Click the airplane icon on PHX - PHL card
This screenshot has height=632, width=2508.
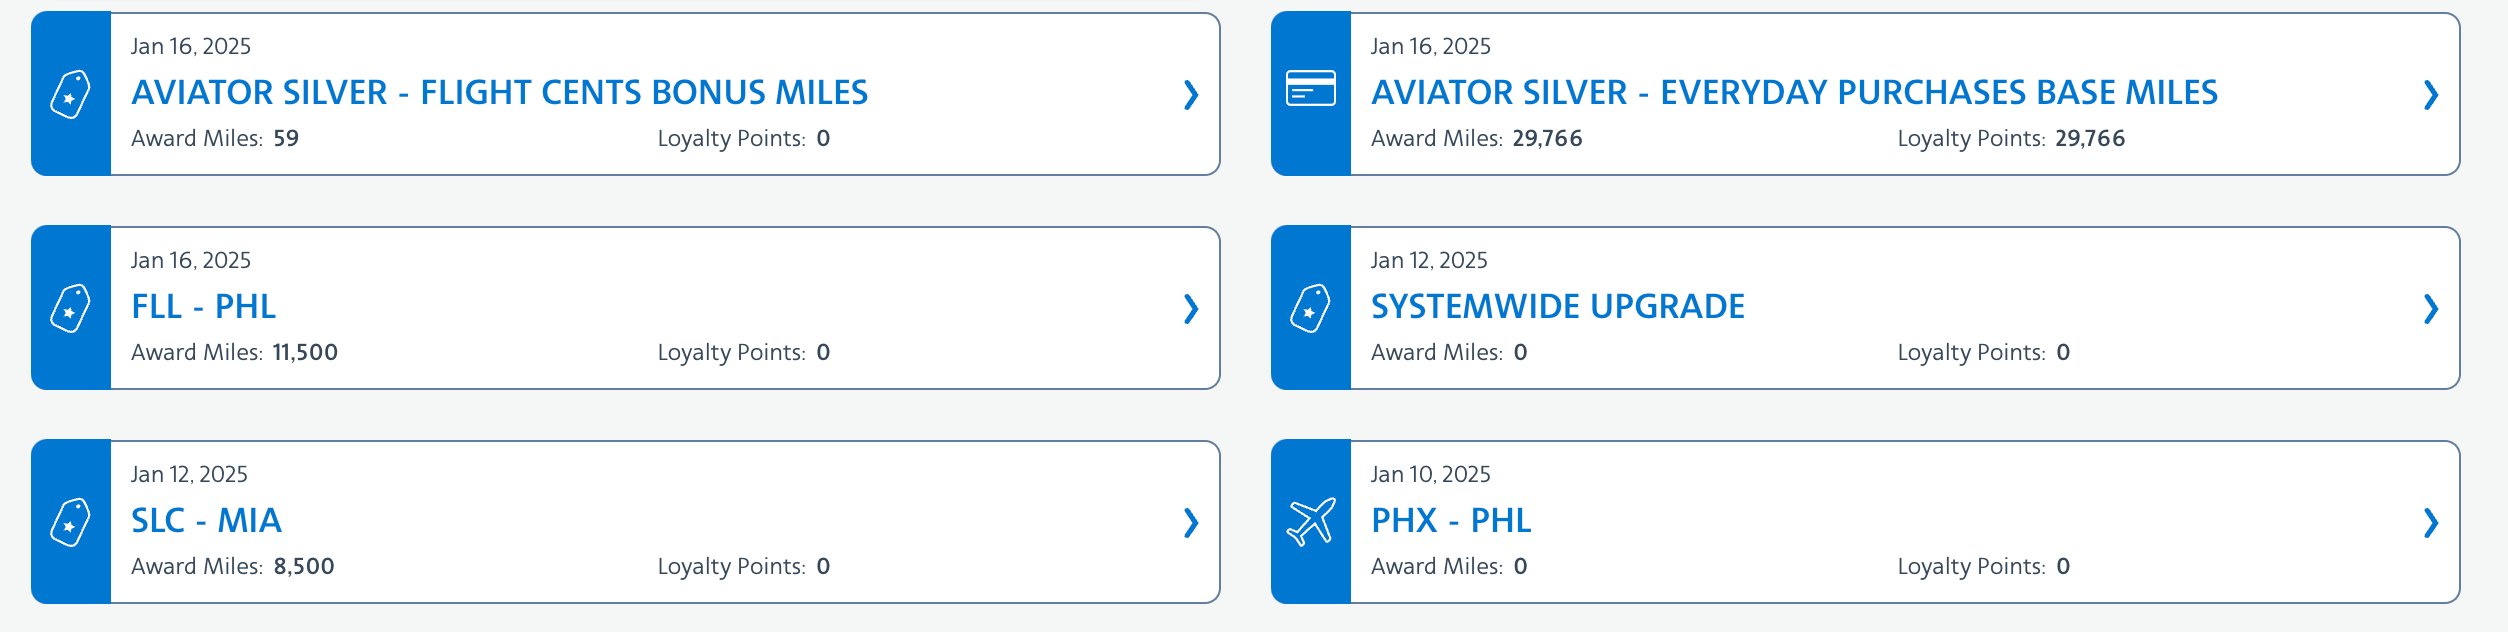[1310, 522]
